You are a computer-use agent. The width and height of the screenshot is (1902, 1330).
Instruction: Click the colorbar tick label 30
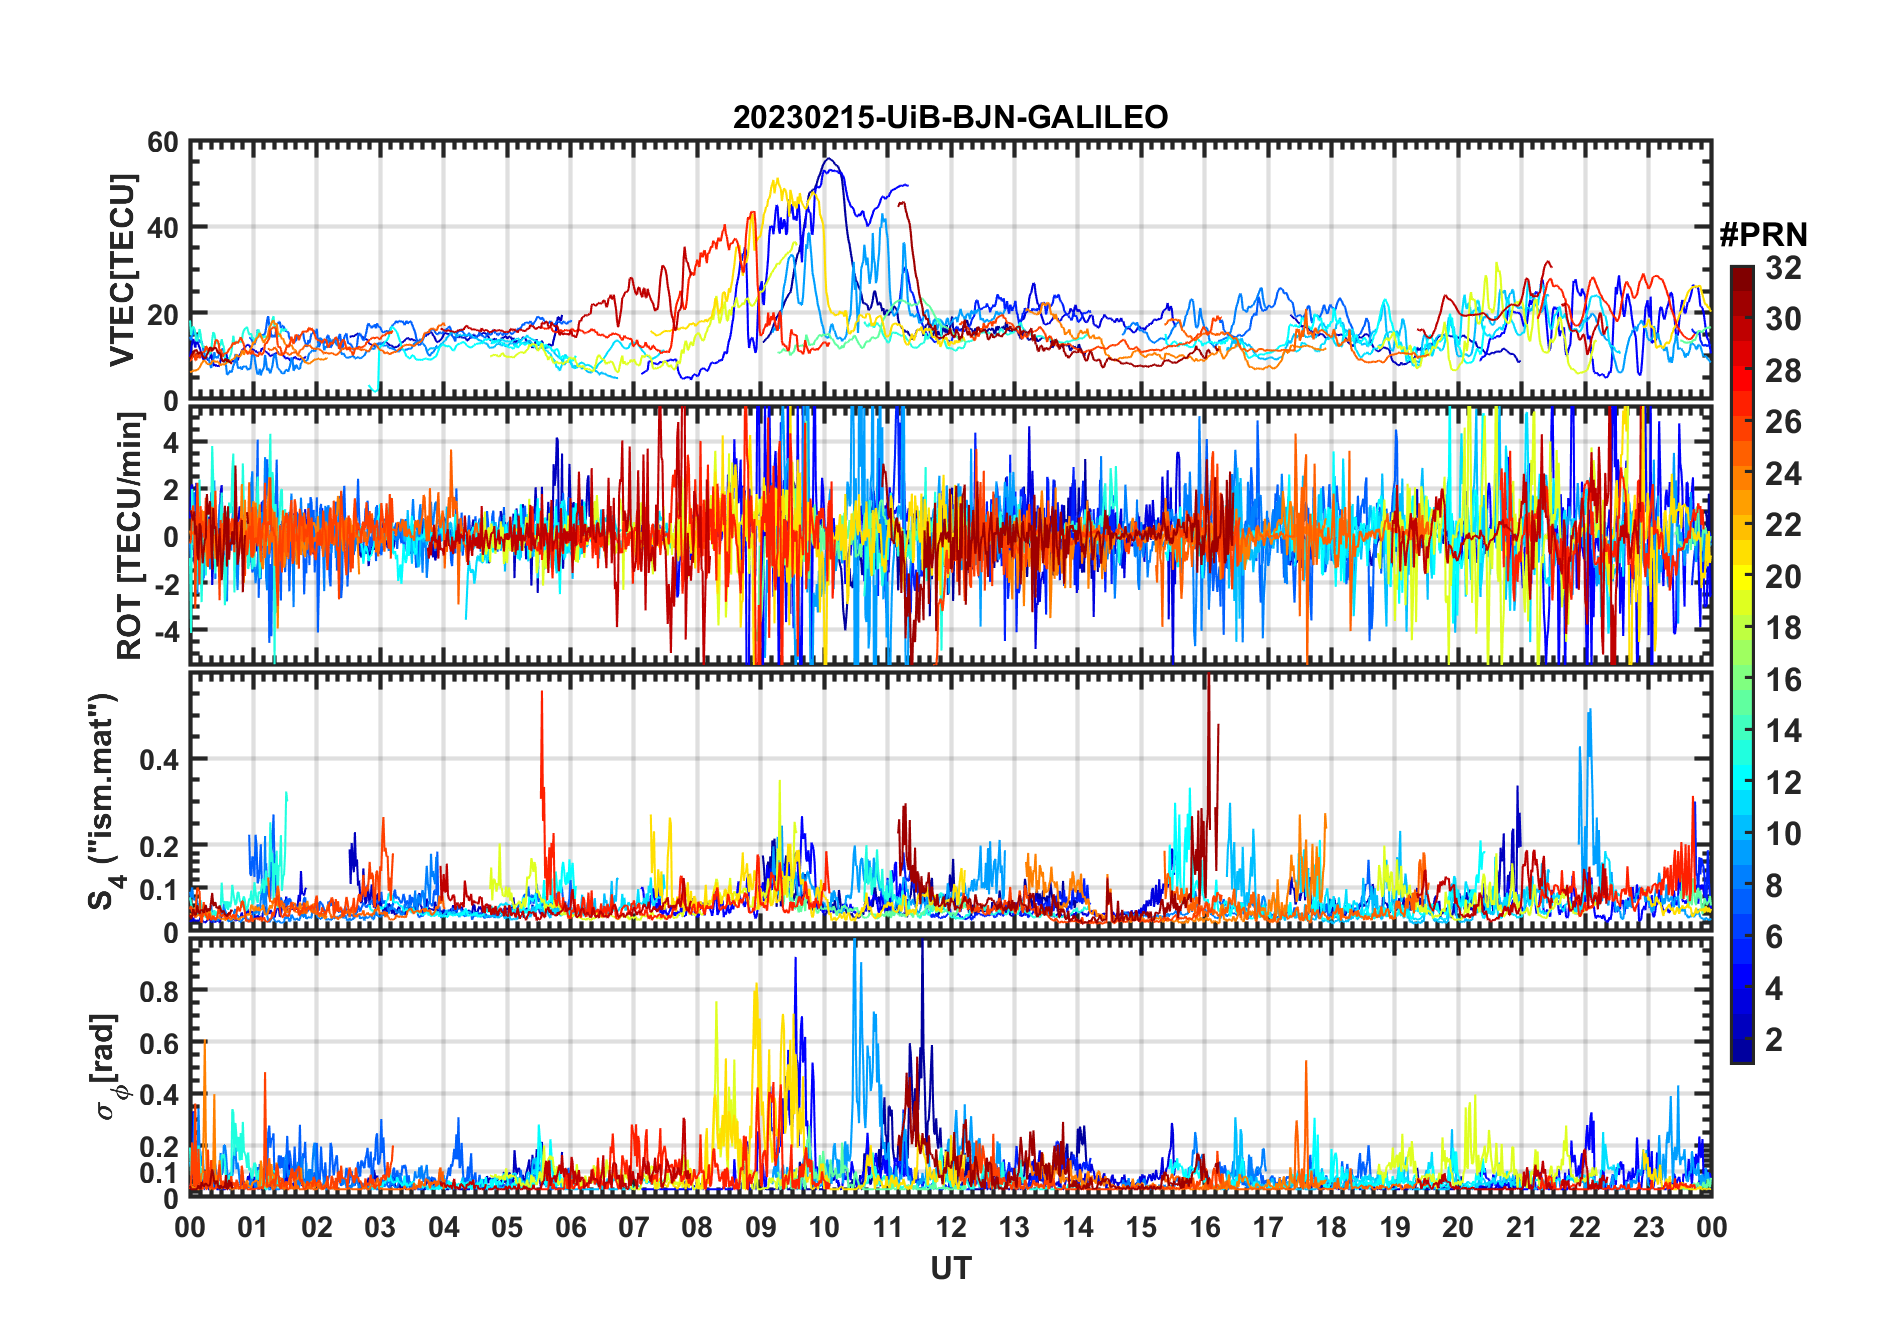pyautogui.click(x=1783, y=319)
